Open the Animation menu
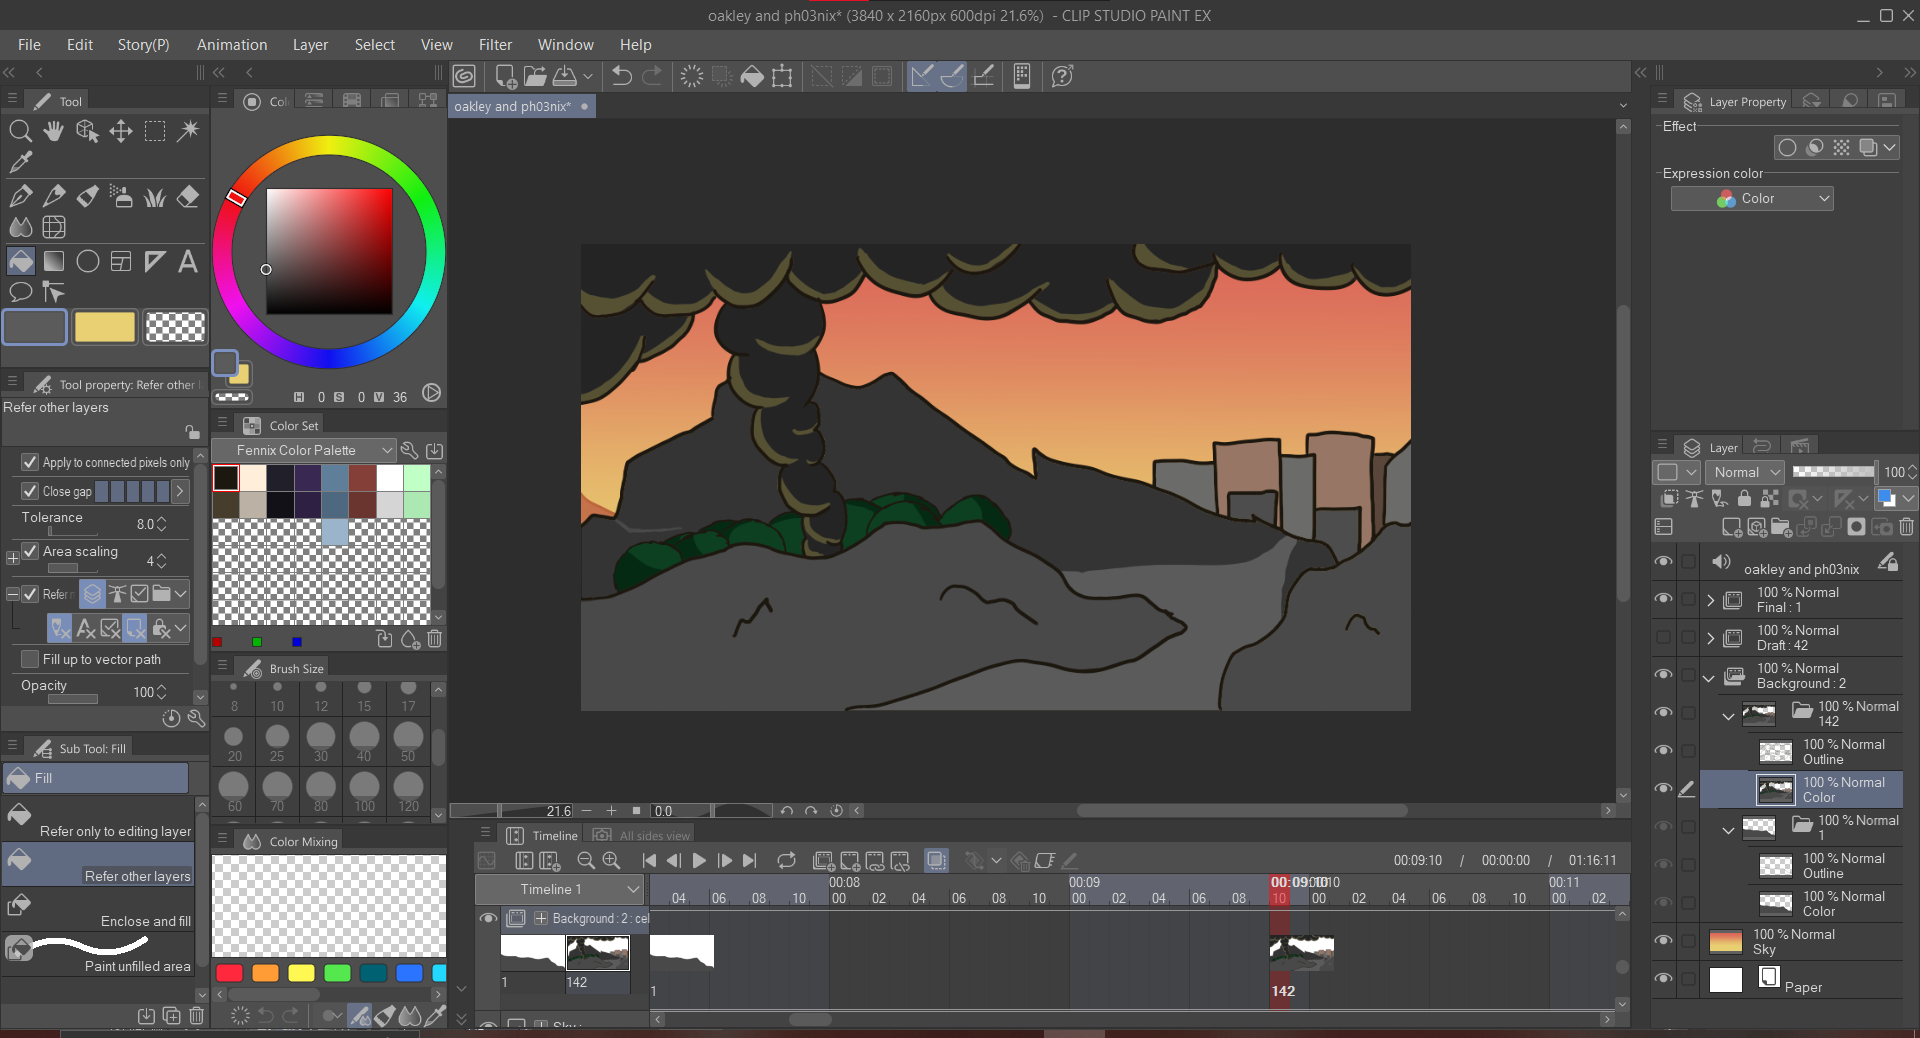1920x1038 pixels. click(x=231, y=44)
